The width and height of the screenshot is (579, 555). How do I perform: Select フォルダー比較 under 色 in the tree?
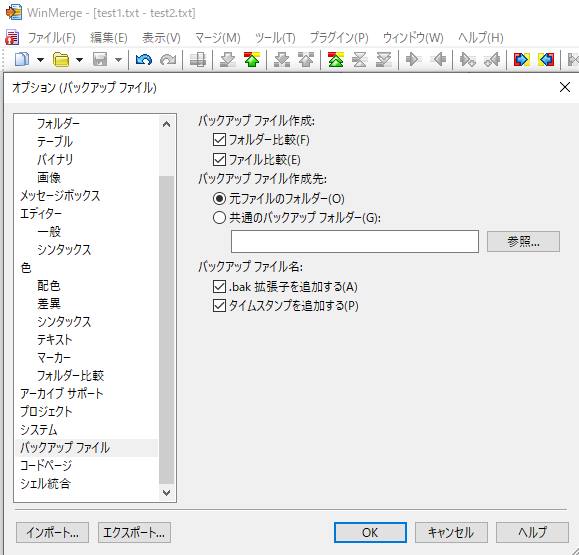[x=71, y=376]
